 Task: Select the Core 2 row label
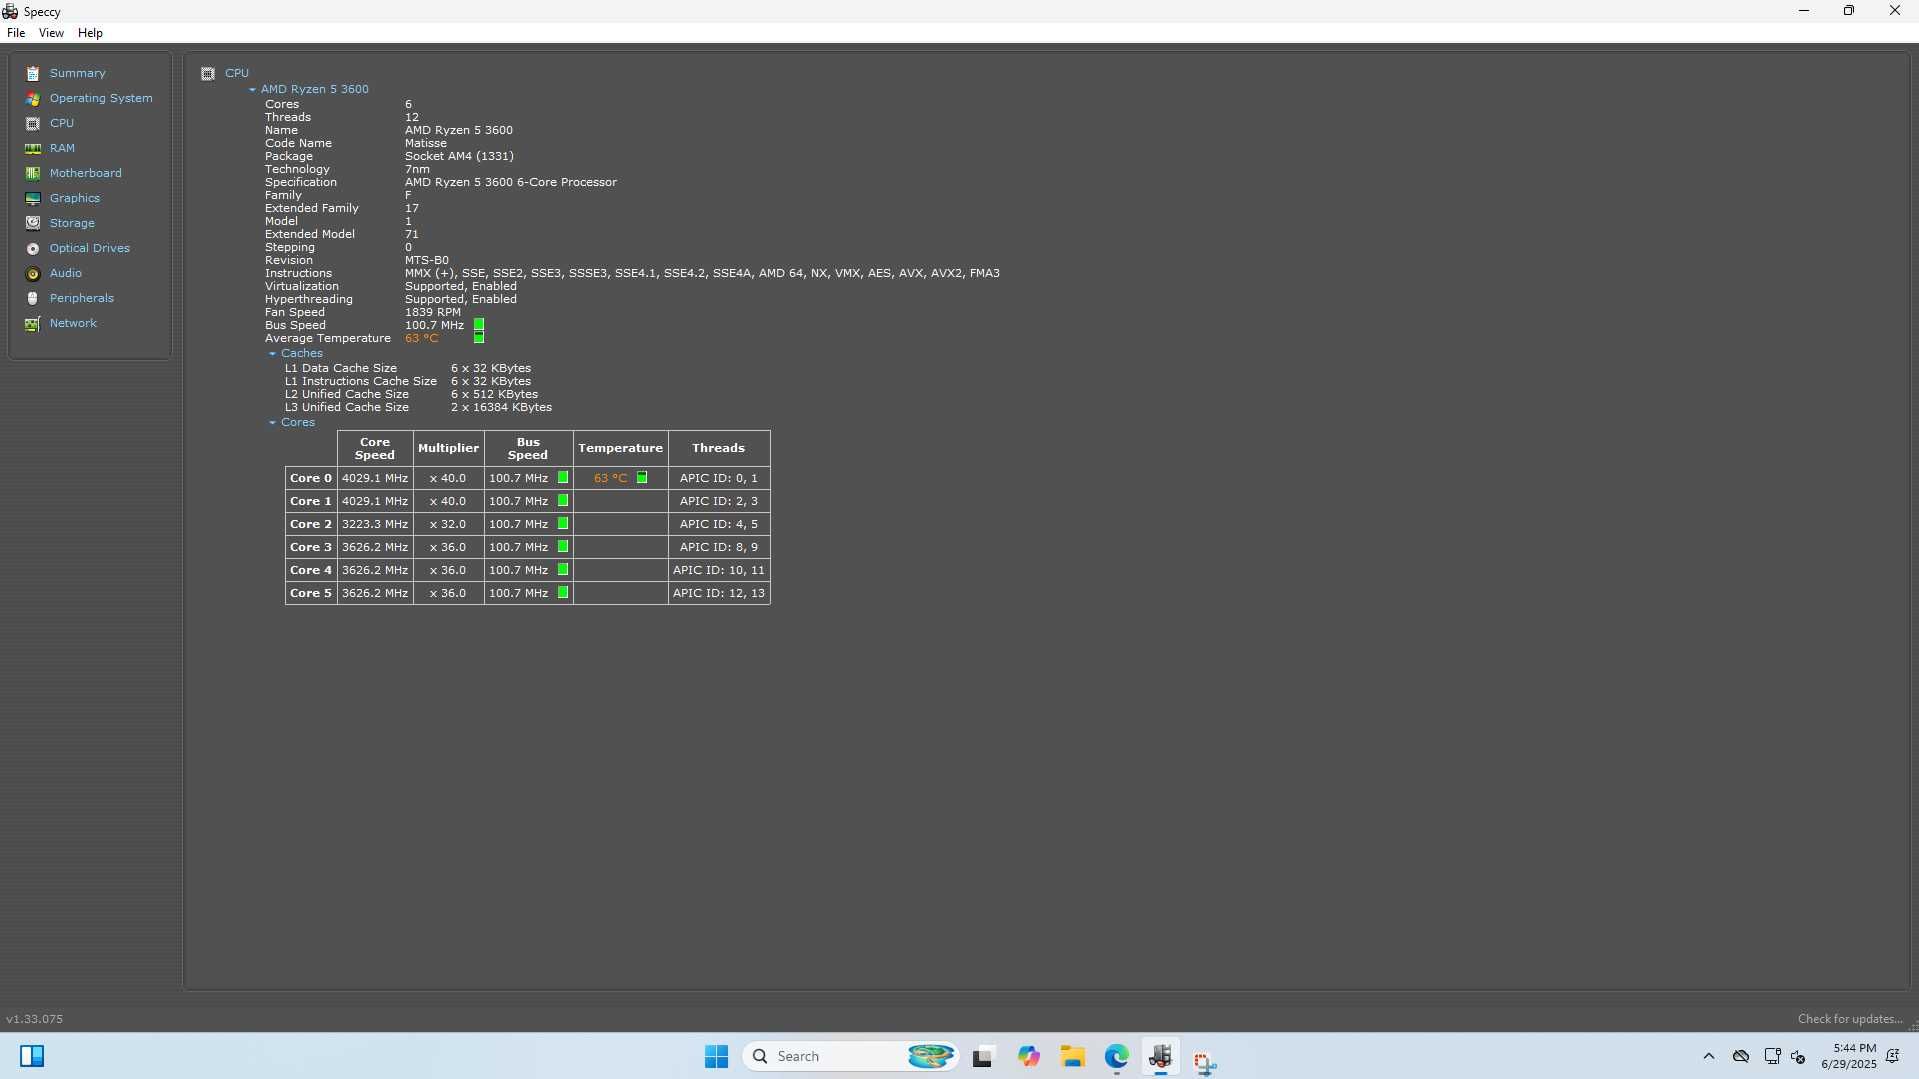311,524
